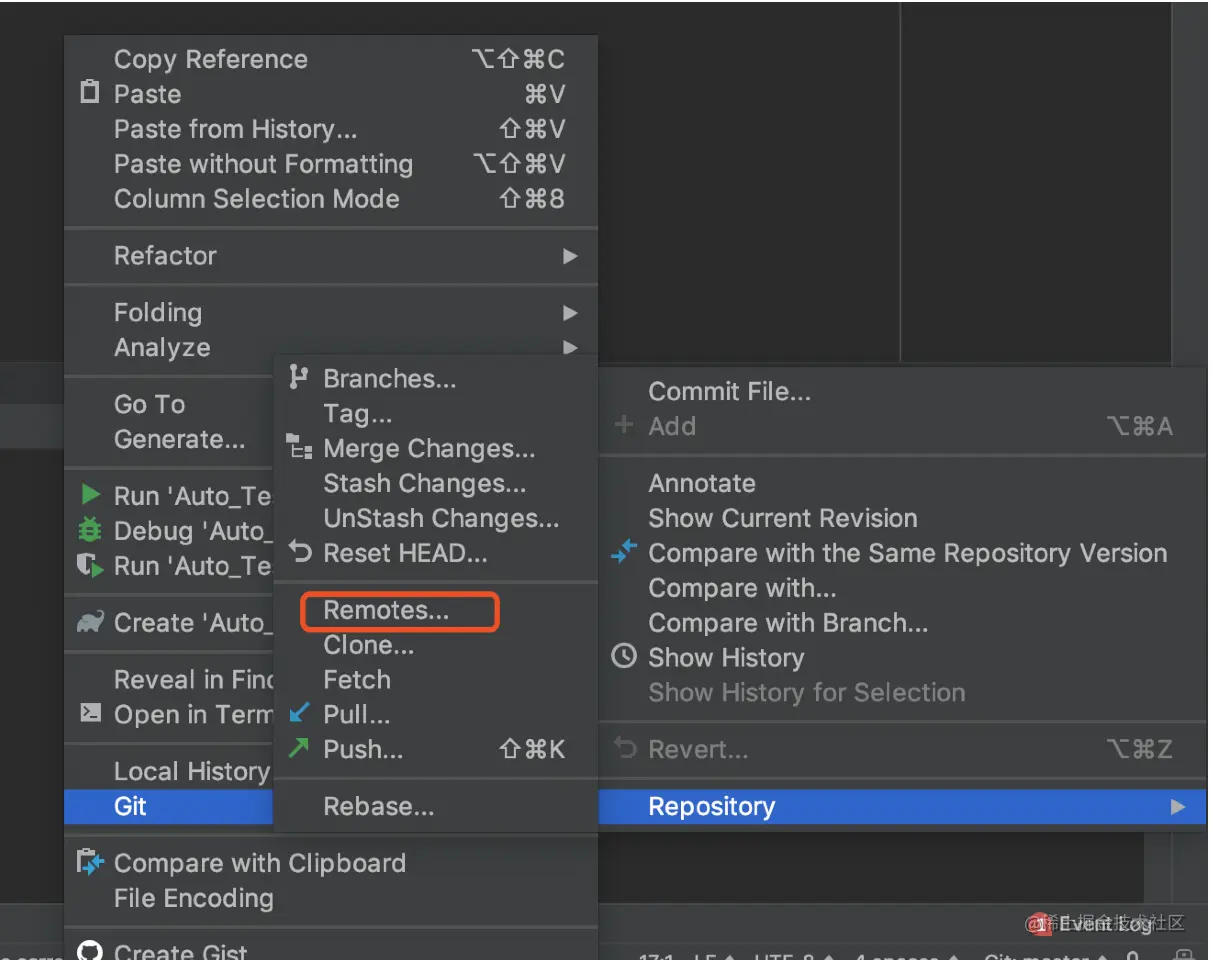Select Column Selection Mode
The width and height of the screenshot is (1212, 960).
[x=256, y=199]
